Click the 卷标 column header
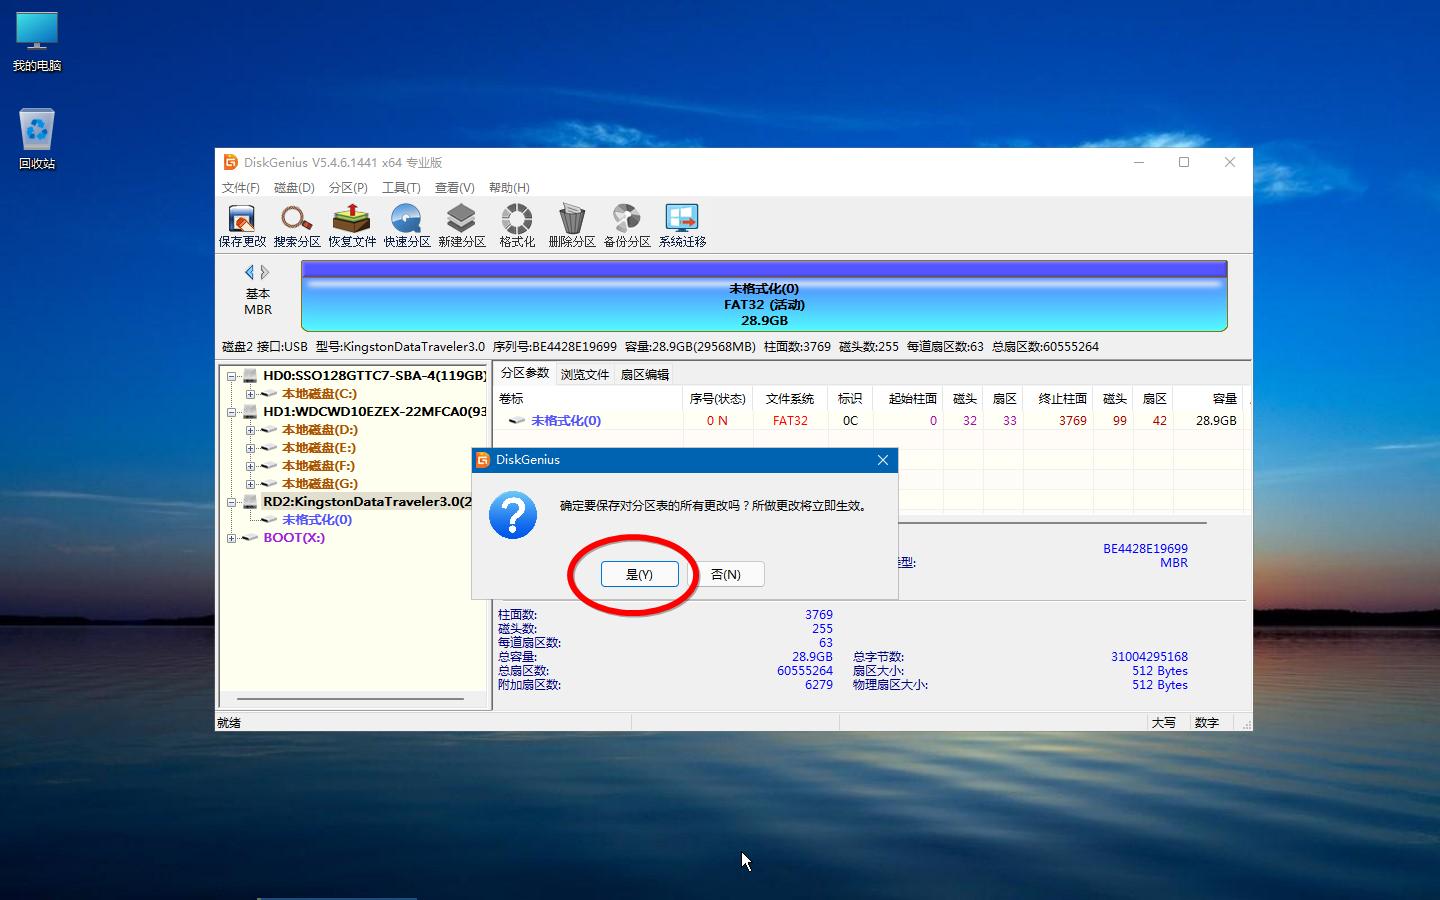Screen dimensions: 1440x900 [589, 398]
